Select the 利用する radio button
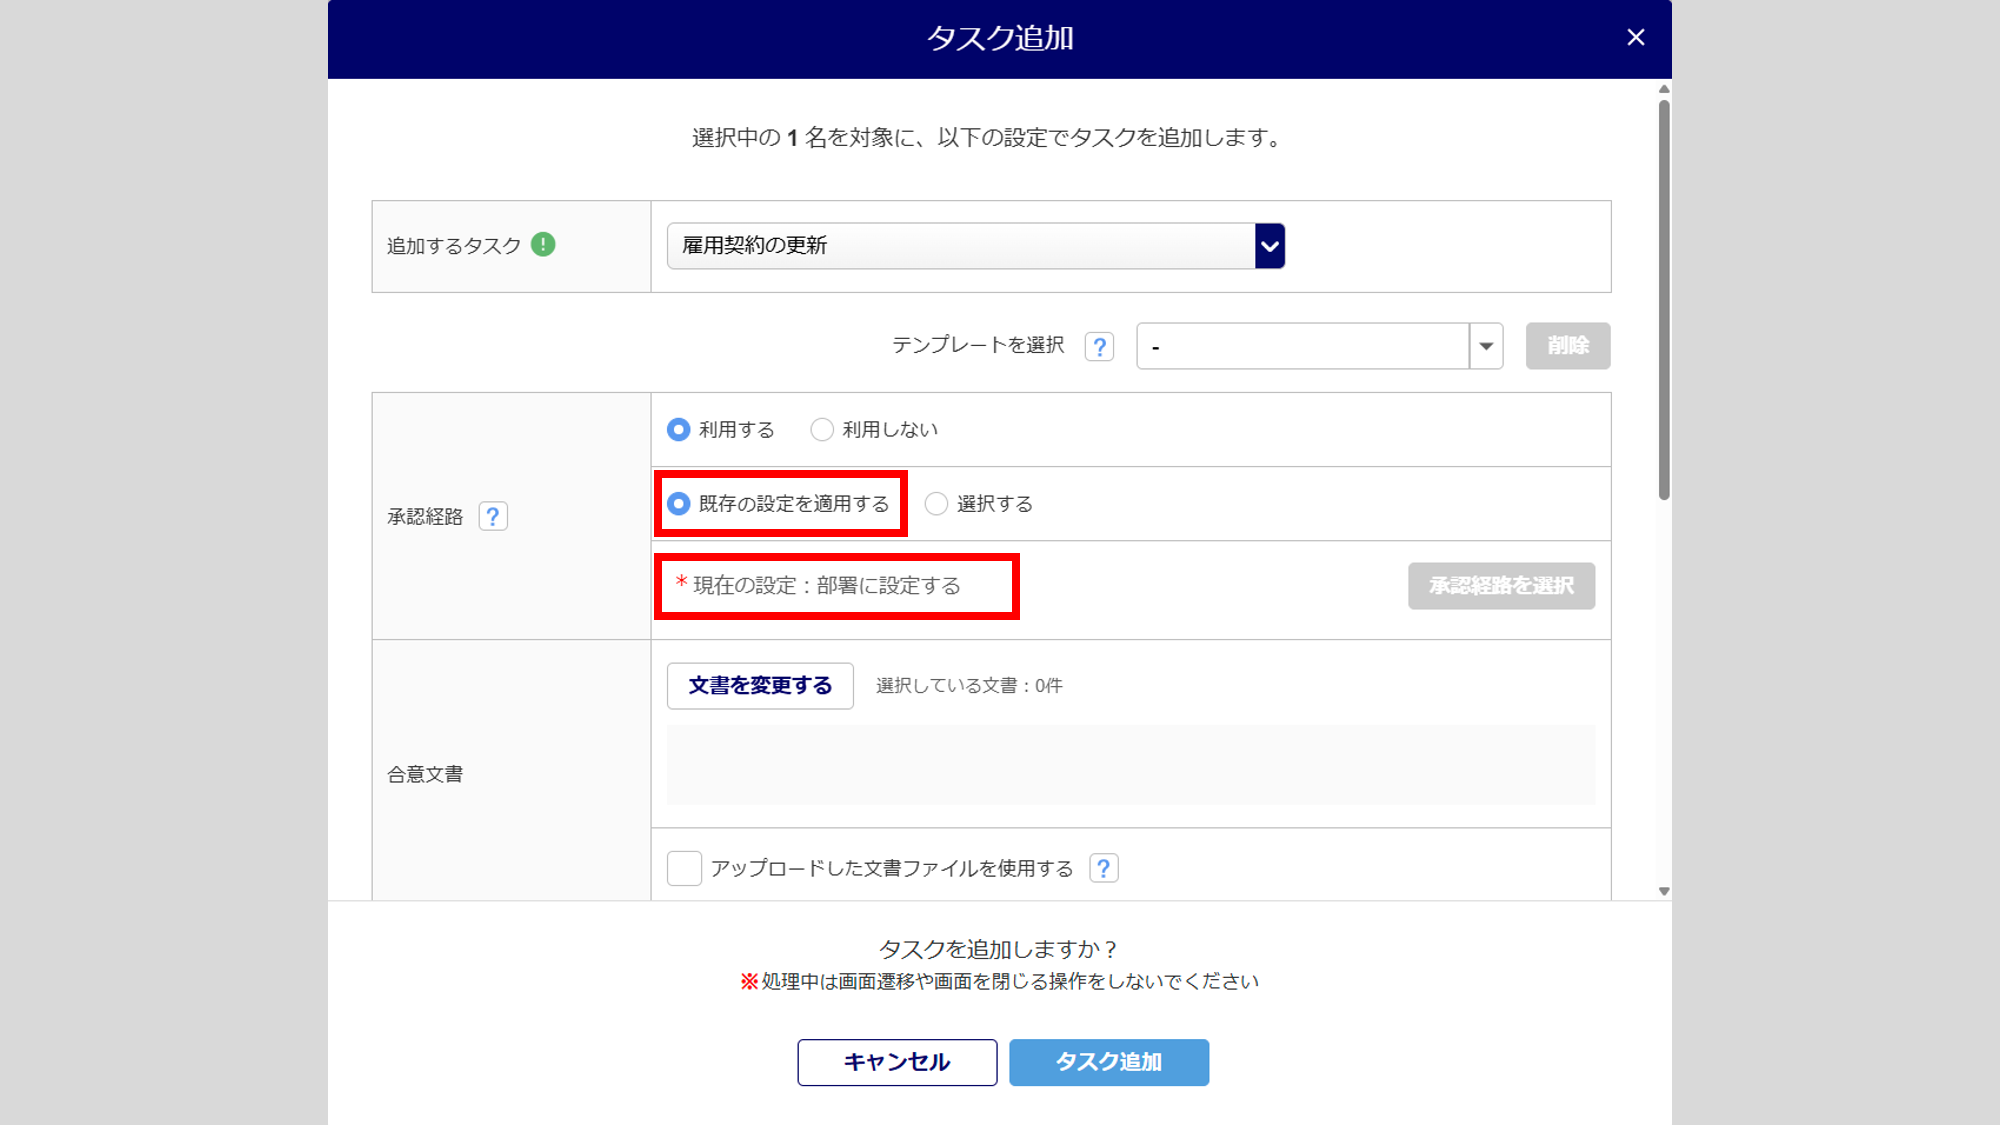The width and height of the screenshot is (2000, 1125). point(679,430)
